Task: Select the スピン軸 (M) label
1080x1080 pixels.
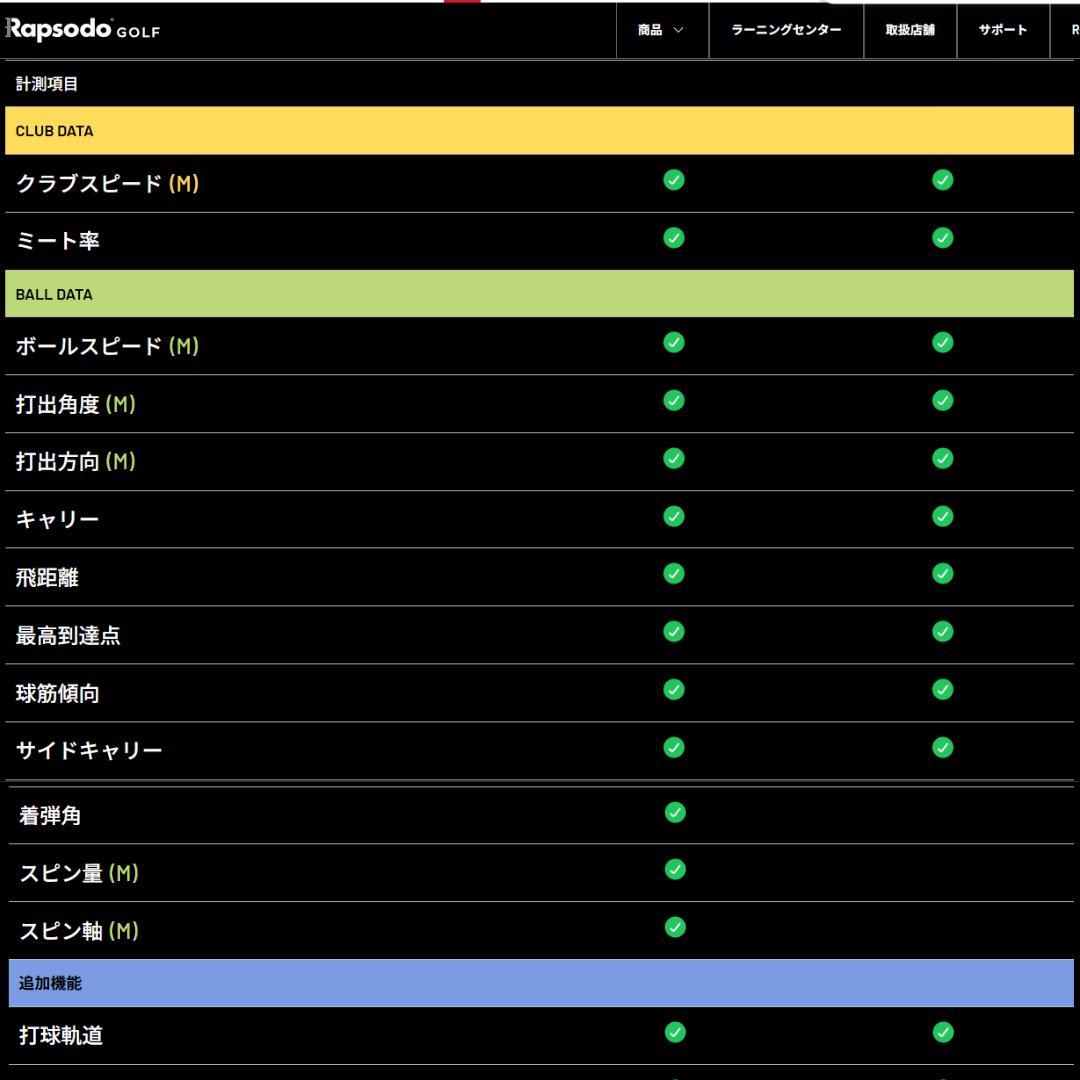Action: tap(79, 931)
